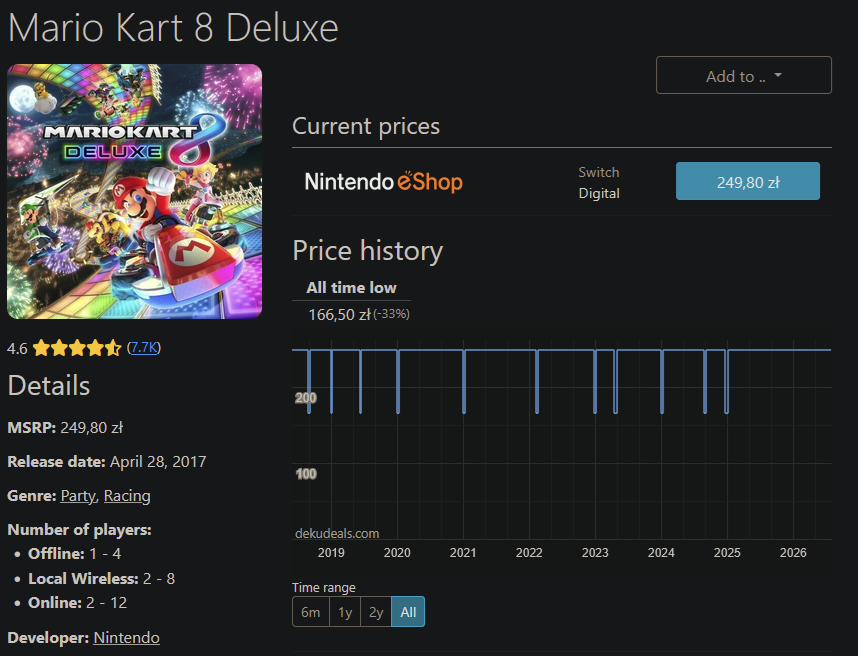
Task: Click the 2023 label on chart axis
Action: (x=595, y=553)
